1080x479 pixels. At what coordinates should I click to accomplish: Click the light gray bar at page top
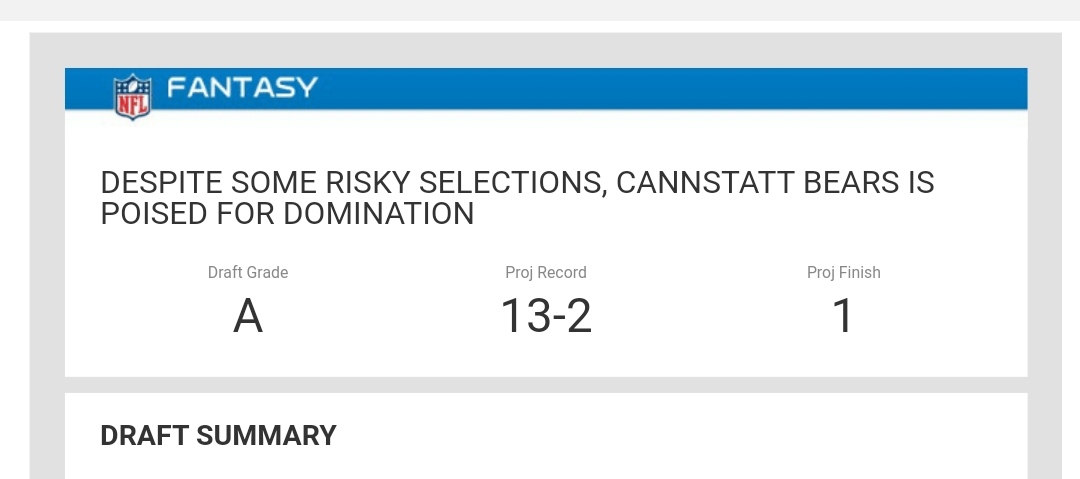540,10
